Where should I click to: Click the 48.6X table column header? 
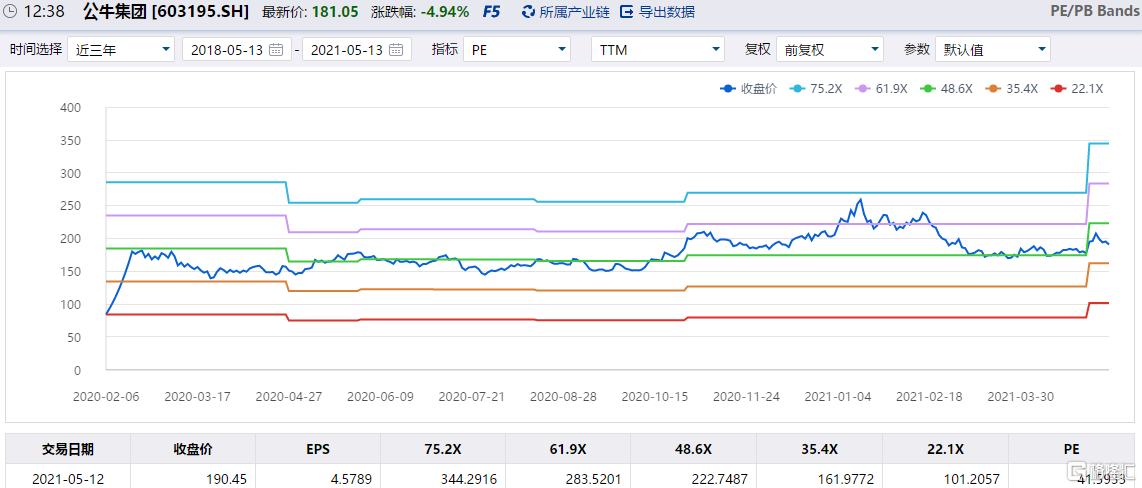tap(694, 449)
